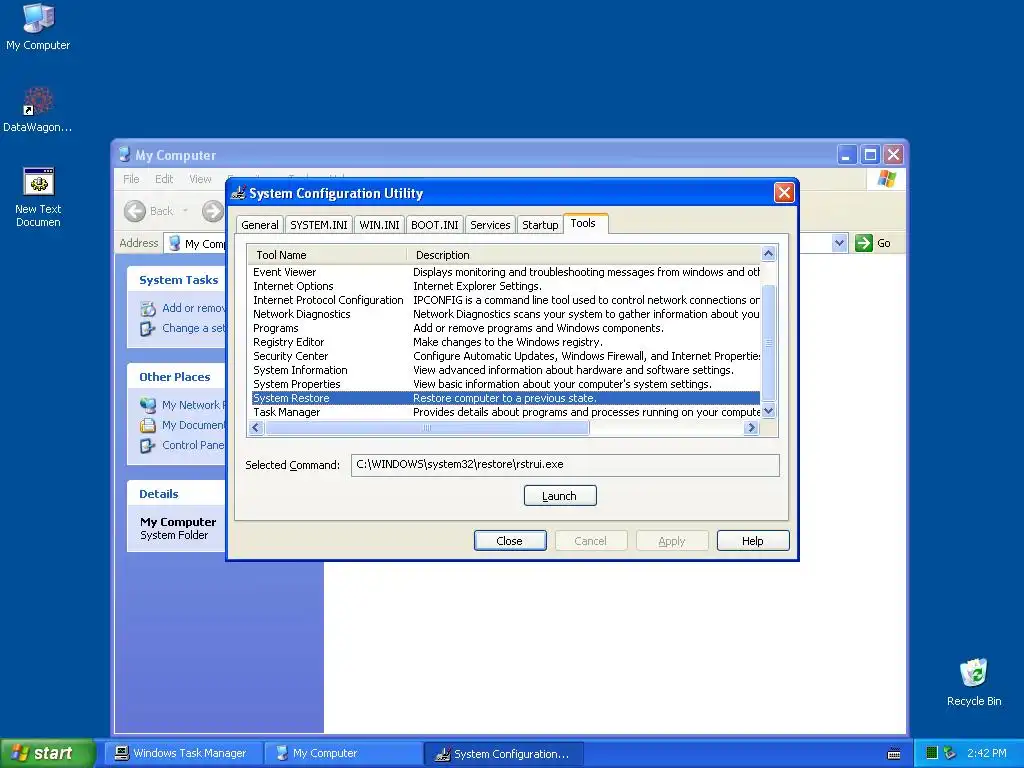The image size is (1024, 768).
Task: Select the System Restore row
Action: coord(506,398)
